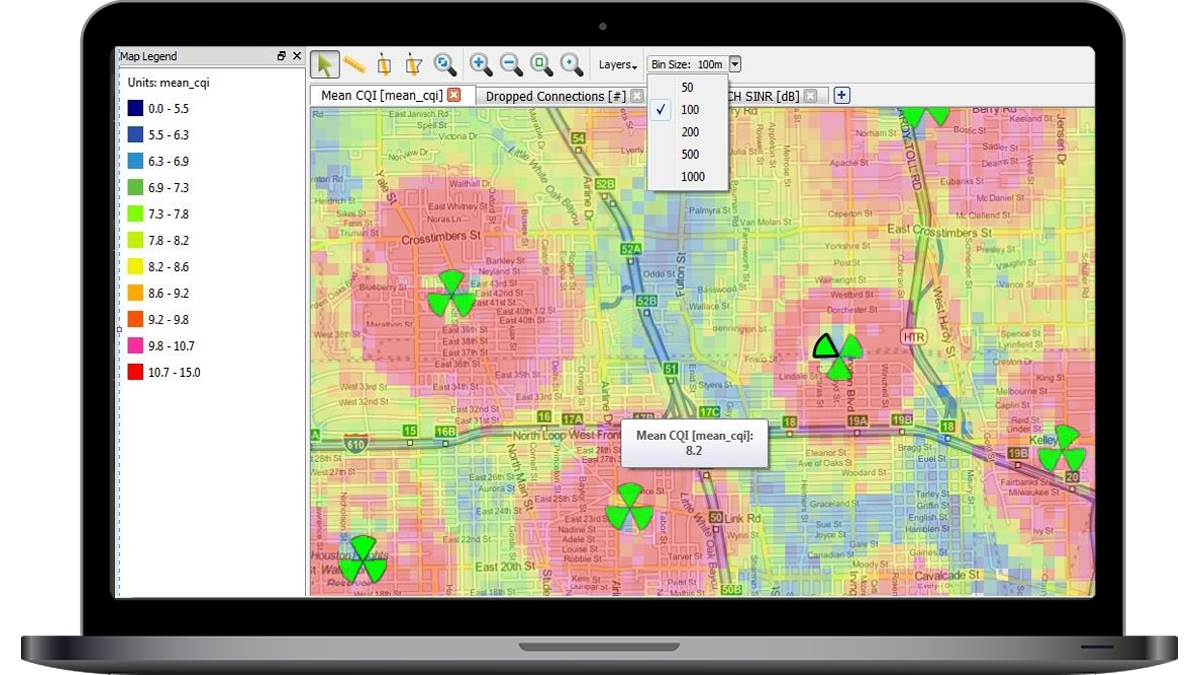1200x675 pixels.
Task: Choose the checked 100 bin size option
Action: (x=690, y=110)
